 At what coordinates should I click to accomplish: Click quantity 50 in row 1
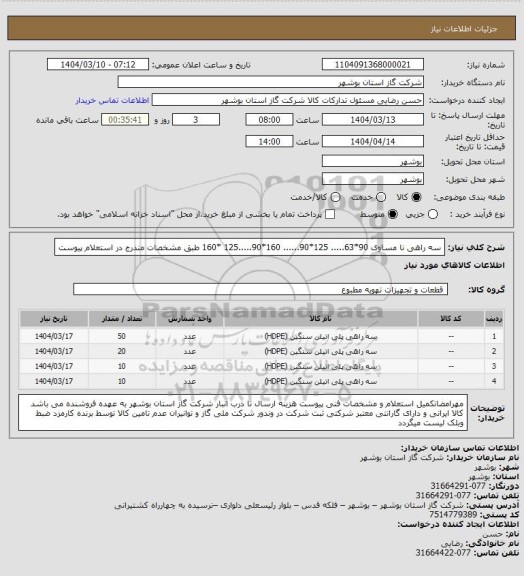(x=122, y=336)
